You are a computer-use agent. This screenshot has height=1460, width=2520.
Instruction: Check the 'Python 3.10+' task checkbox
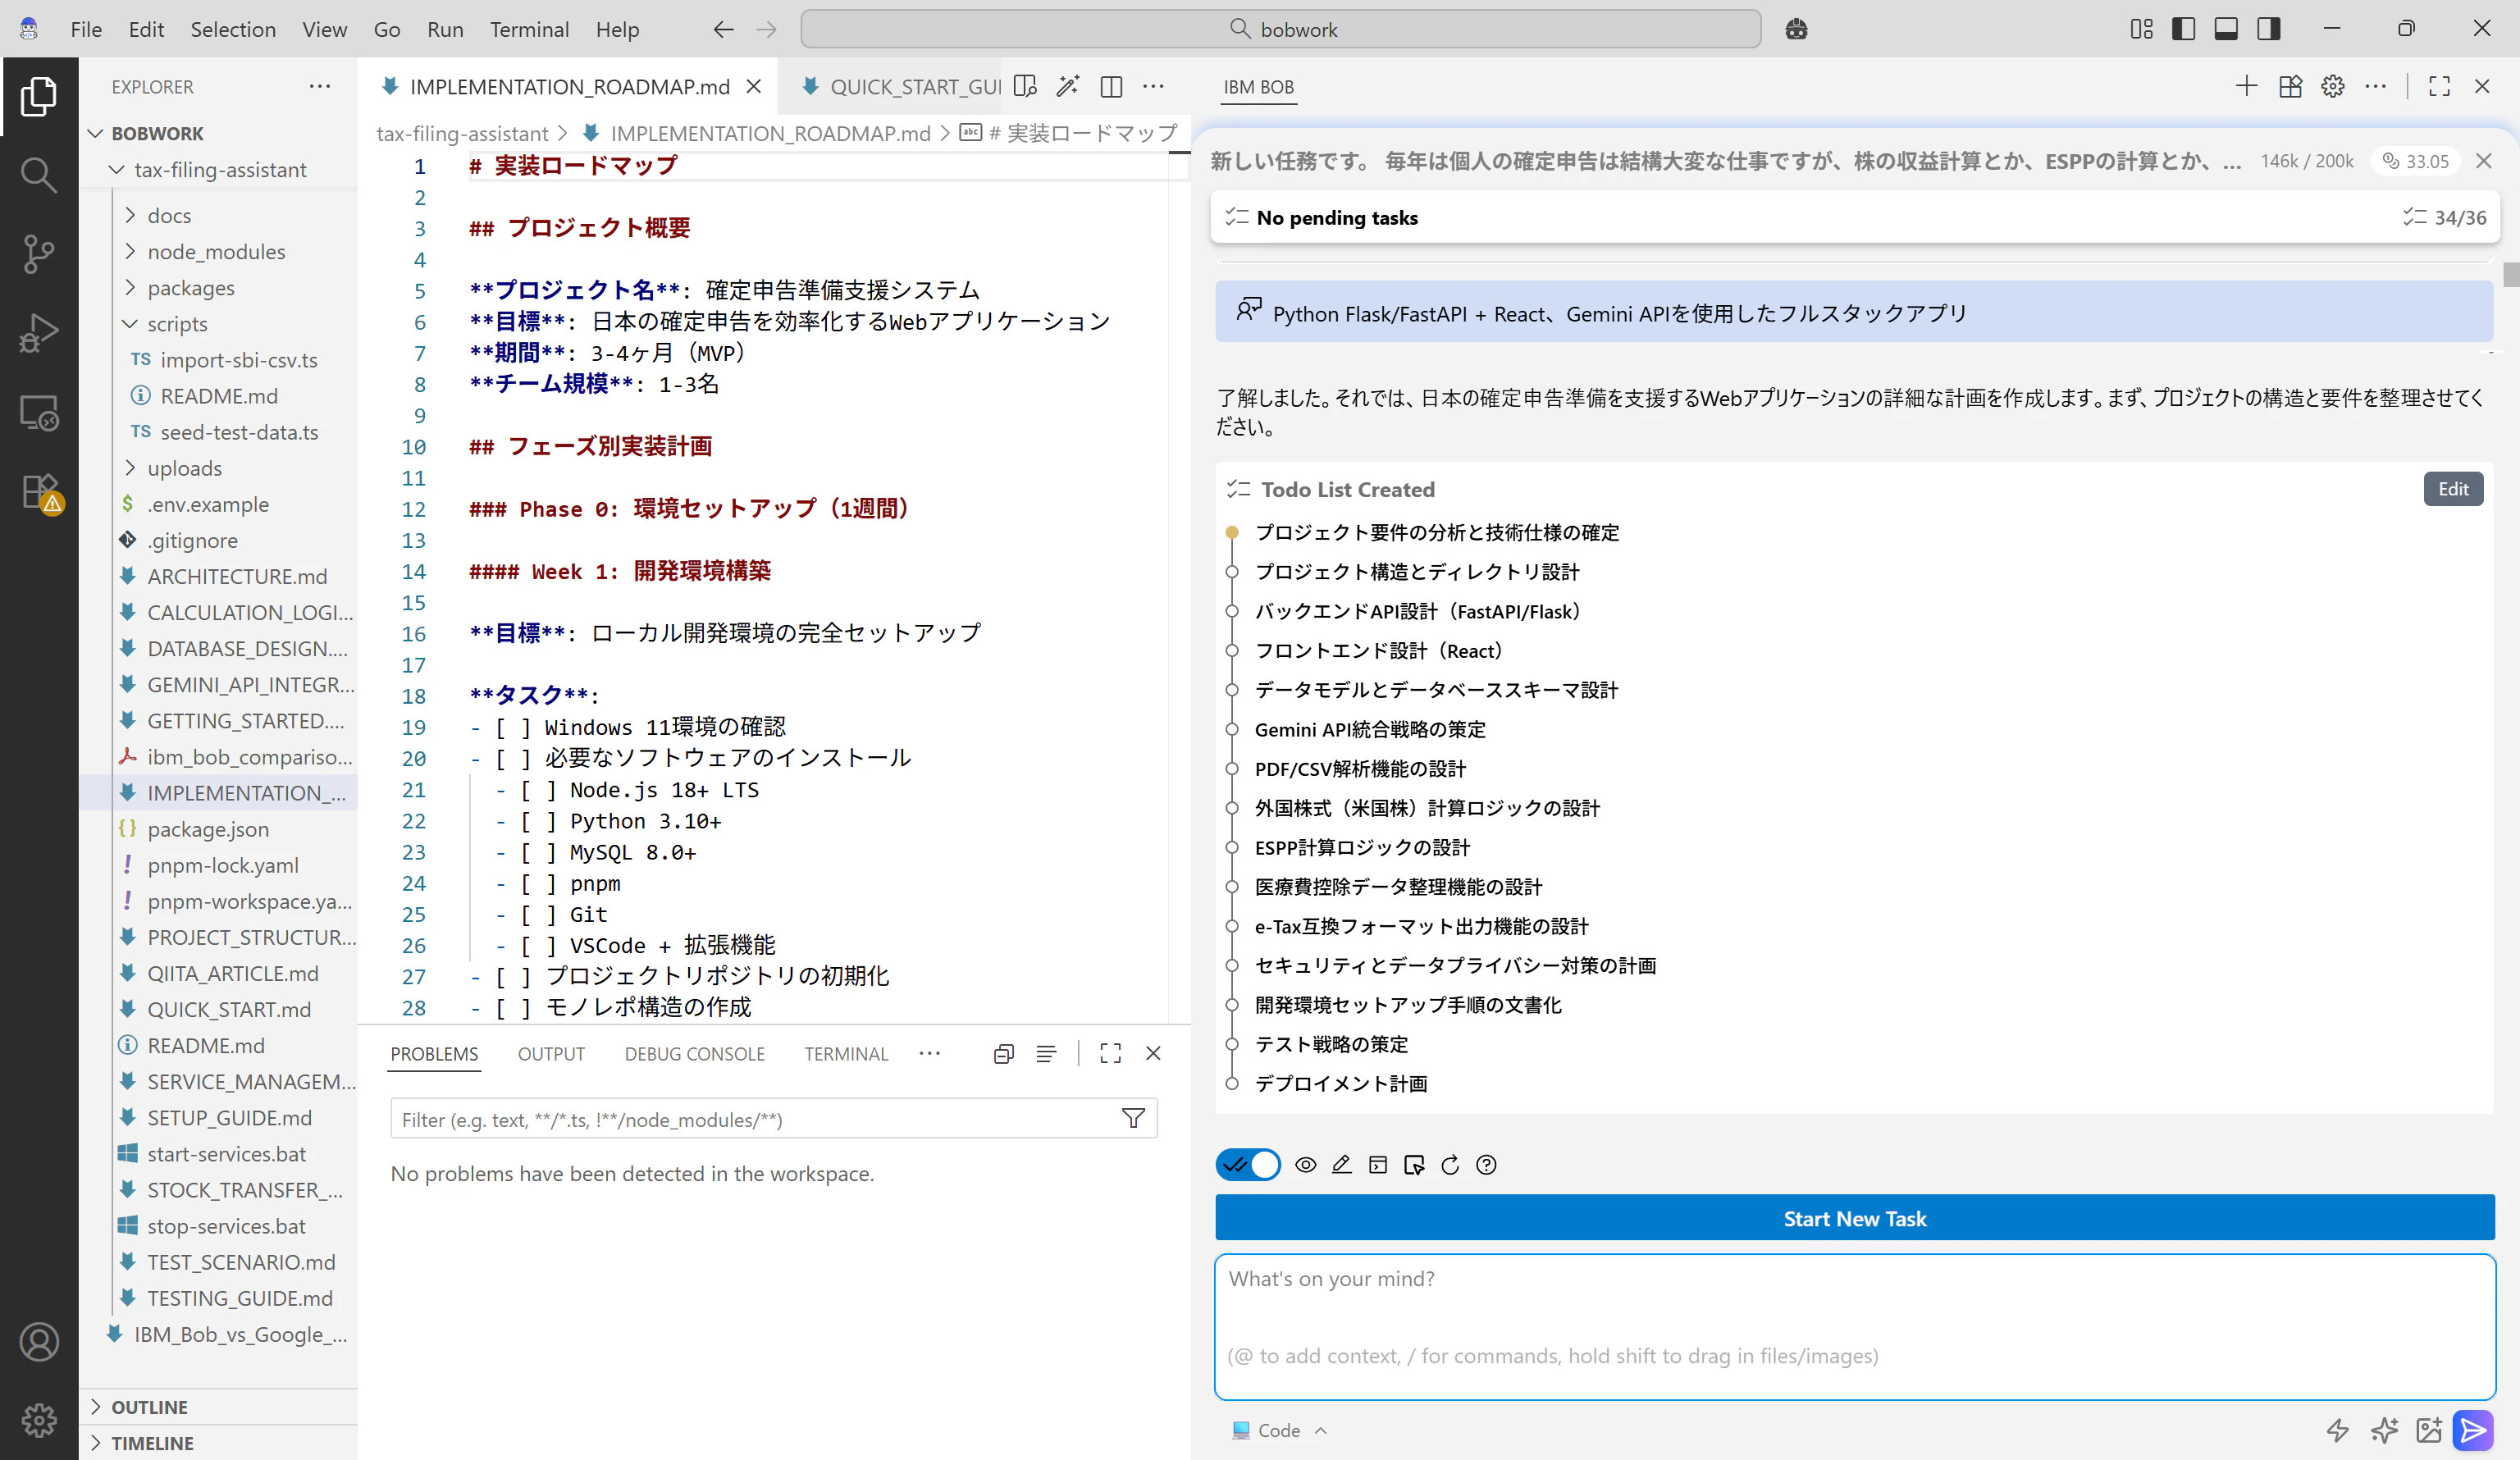pos(538,821)
